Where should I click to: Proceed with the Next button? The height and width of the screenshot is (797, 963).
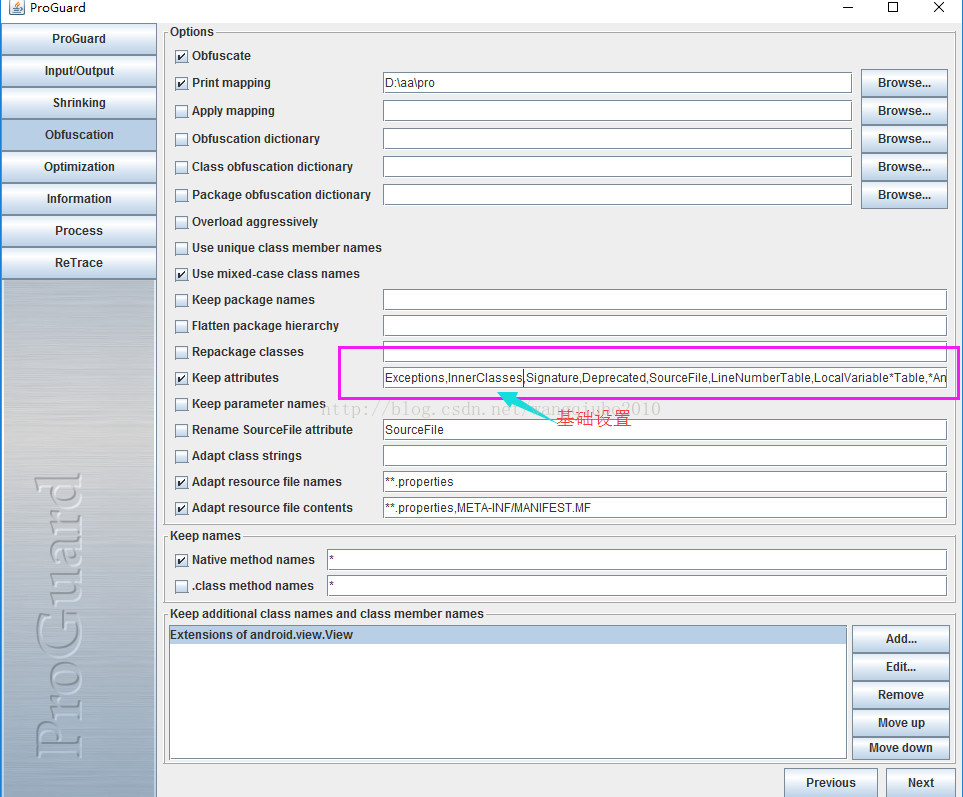click(x=921, y=782)
